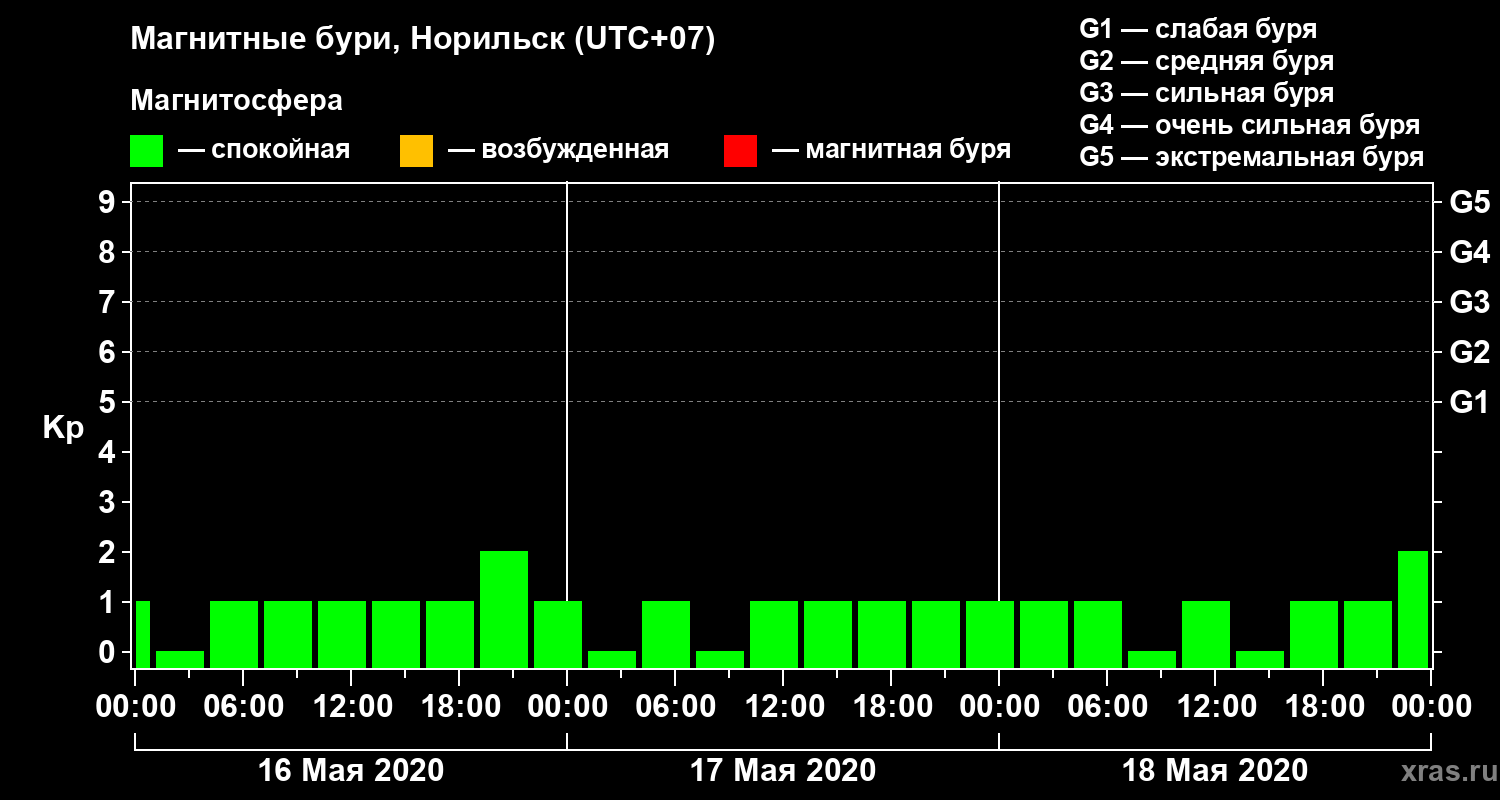Select the chart title 'Магнитные бури, Норильск (UTC+07)'
Screen dimensions: 1500x800
coord(423,41)
